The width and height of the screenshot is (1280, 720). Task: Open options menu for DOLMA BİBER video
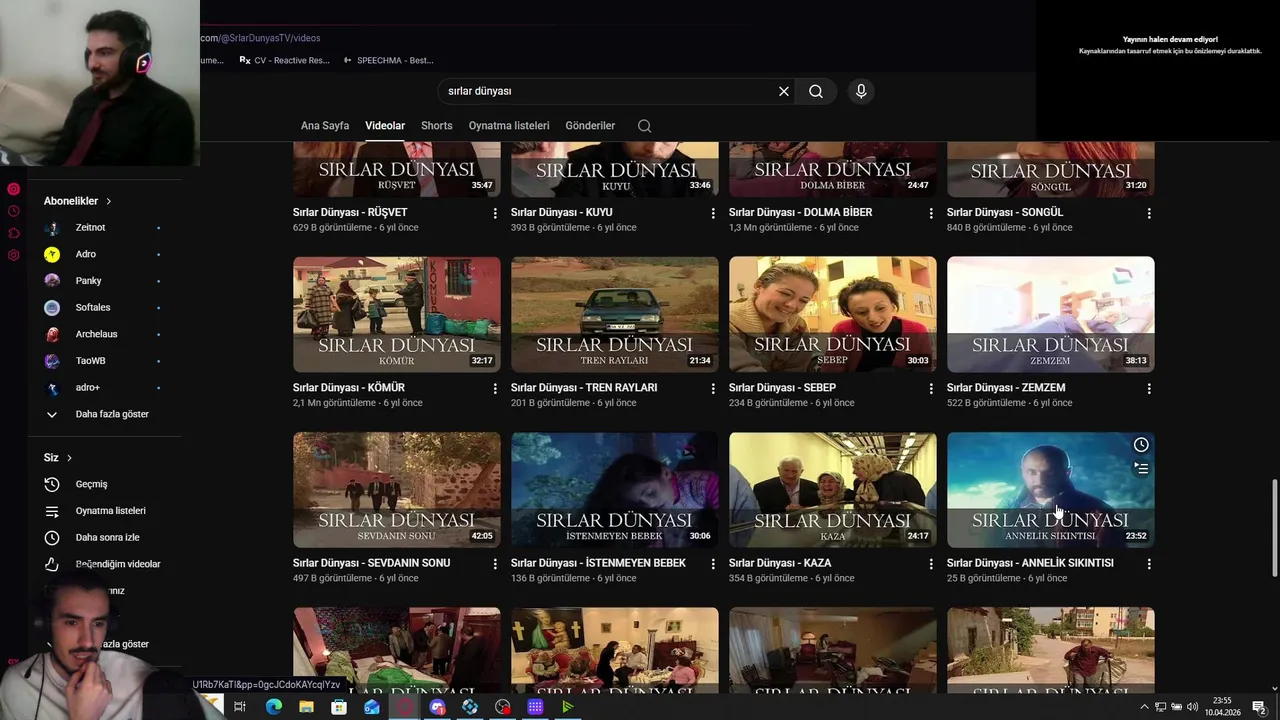931,213
